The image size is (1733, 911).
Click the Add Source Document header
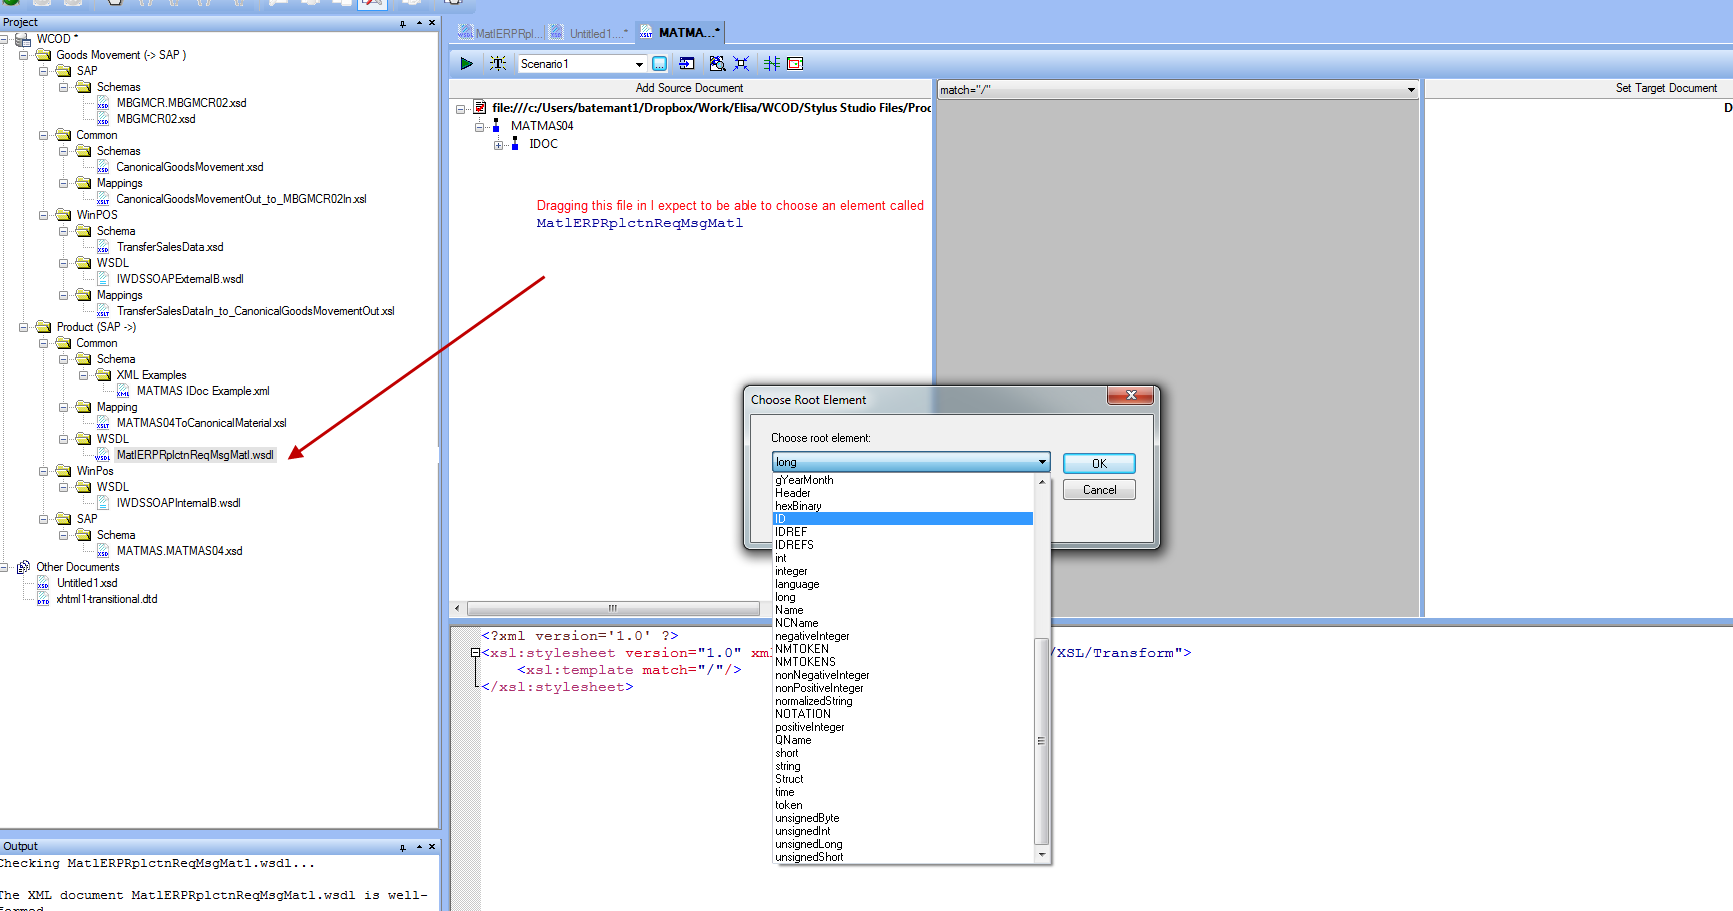click(689, 88)
